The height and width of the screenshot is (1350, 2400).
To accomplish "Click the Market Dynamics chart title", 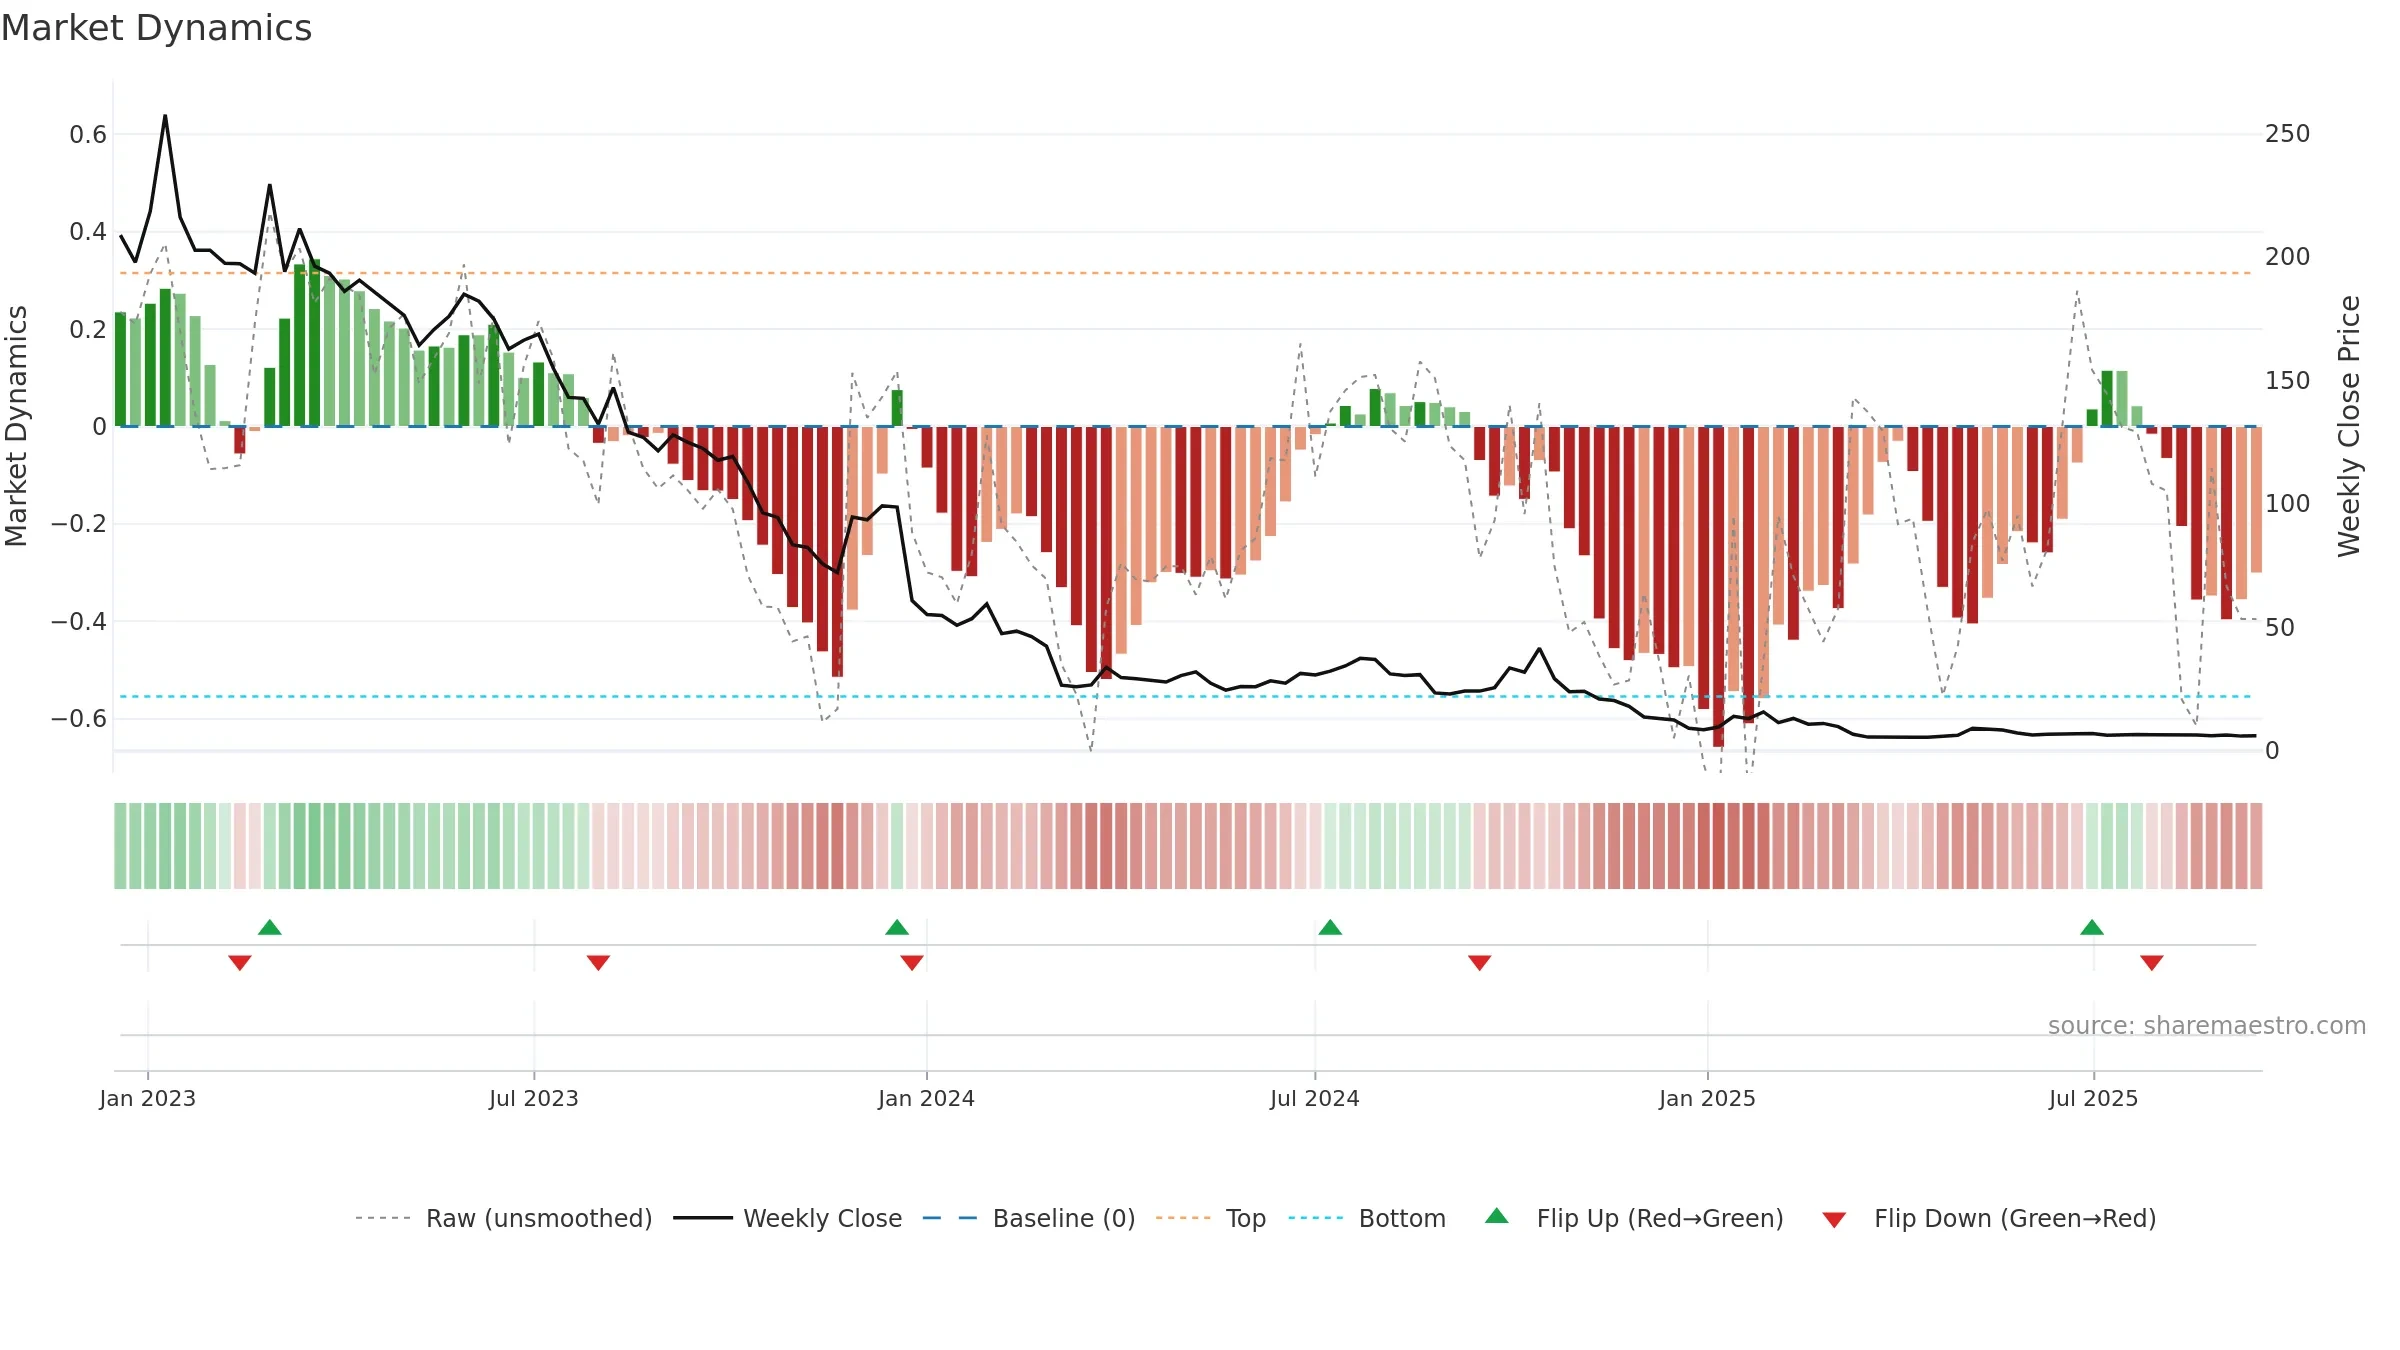I will [156, 28].
